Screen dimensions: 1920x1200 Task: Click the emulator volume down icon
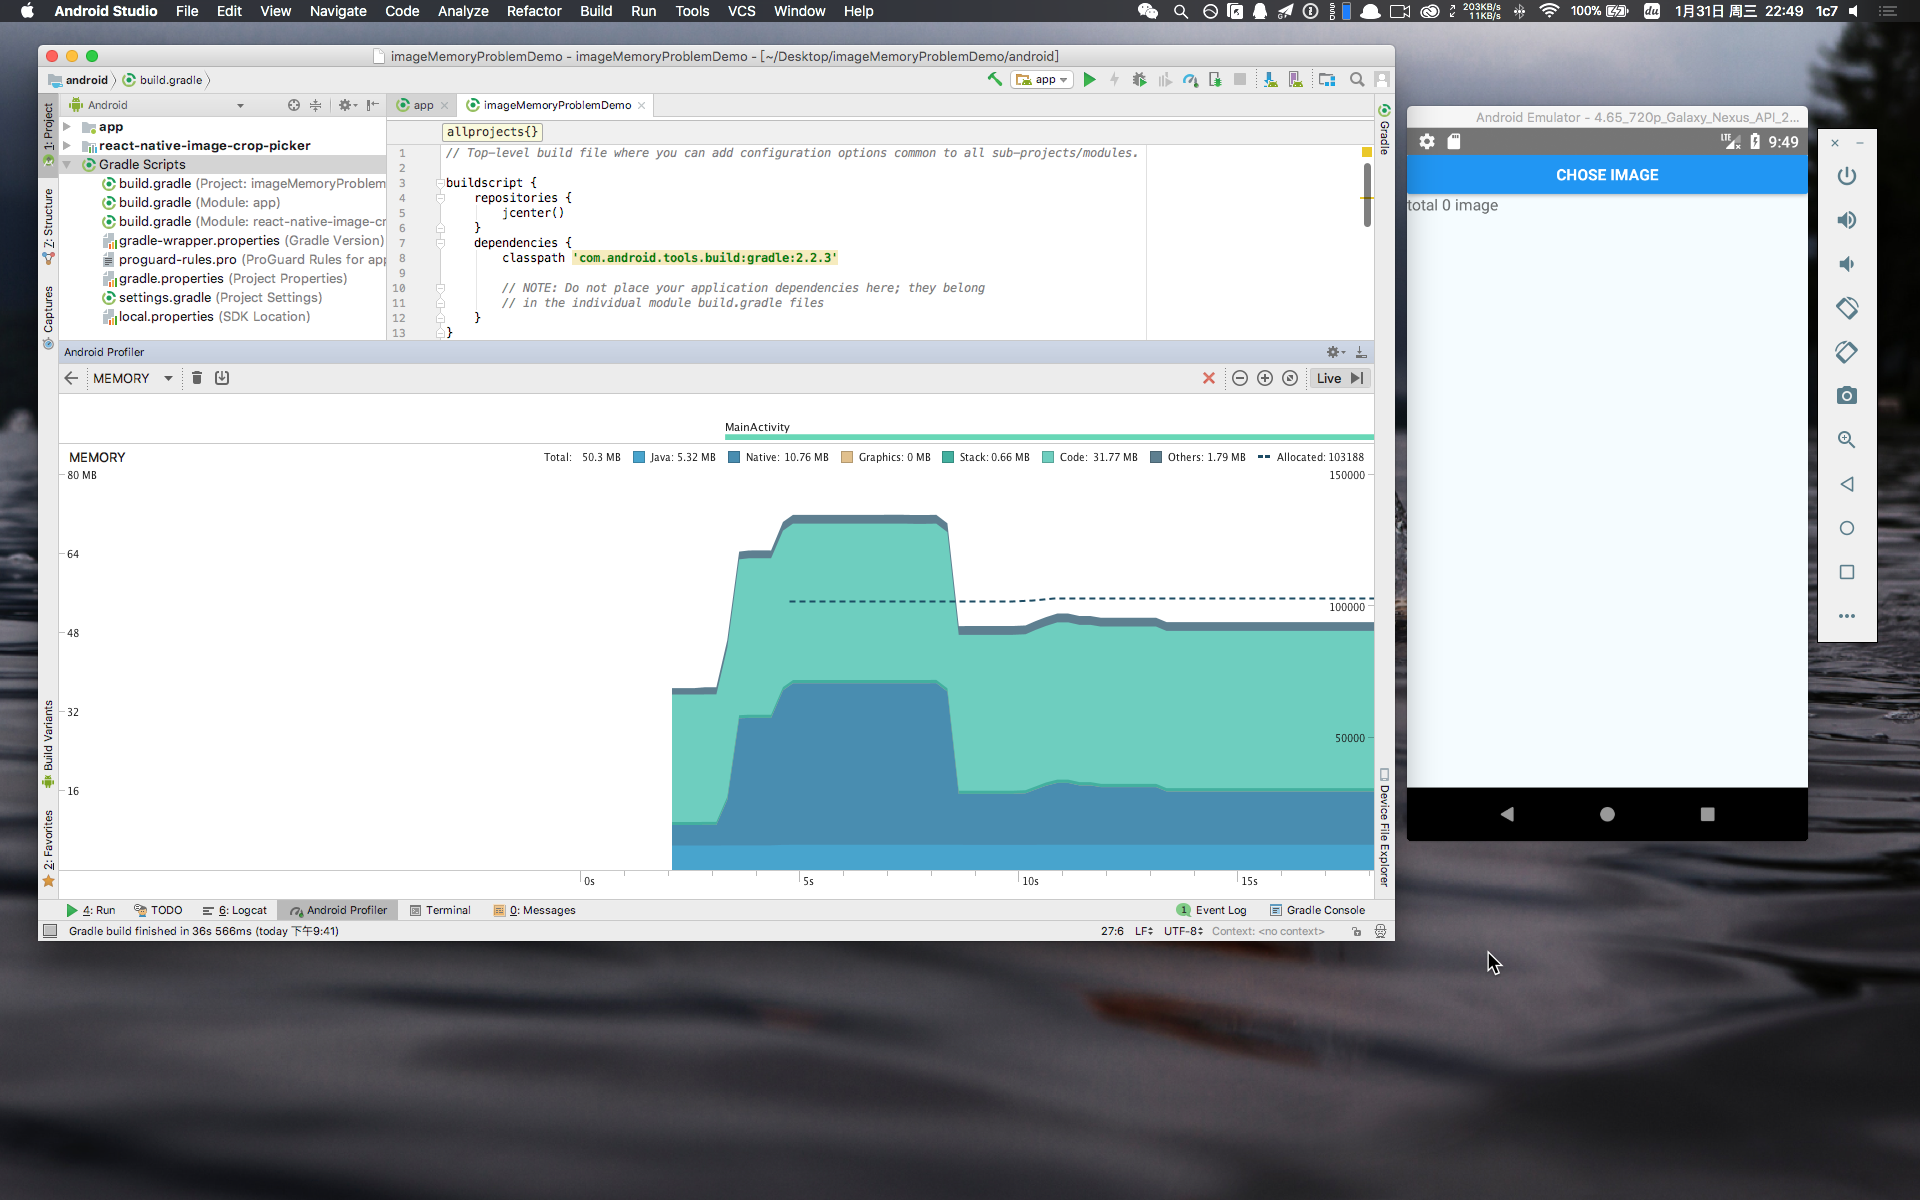(1847, 264)
